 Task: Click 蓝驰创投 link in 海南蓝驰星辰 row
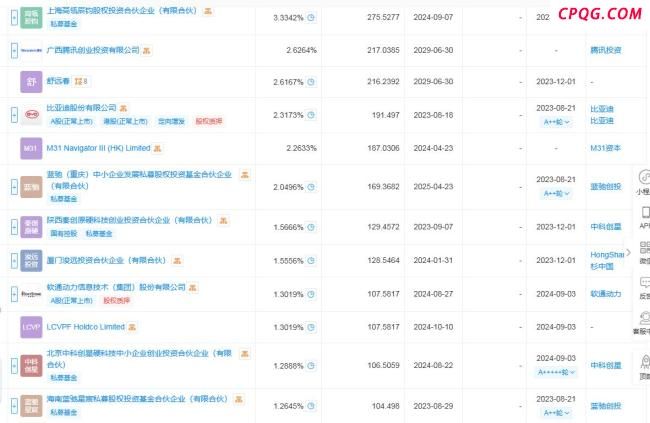pyautogui.click(x=606, y=406)
